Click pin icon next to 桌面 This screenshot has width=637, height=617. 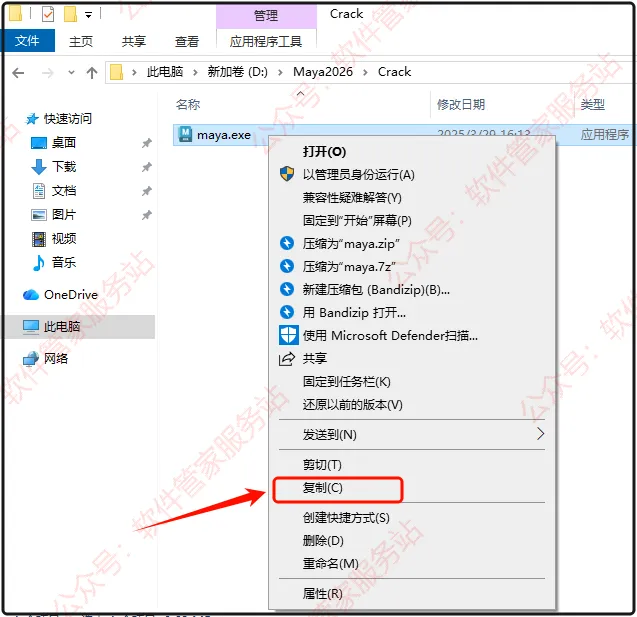[147, 143]
